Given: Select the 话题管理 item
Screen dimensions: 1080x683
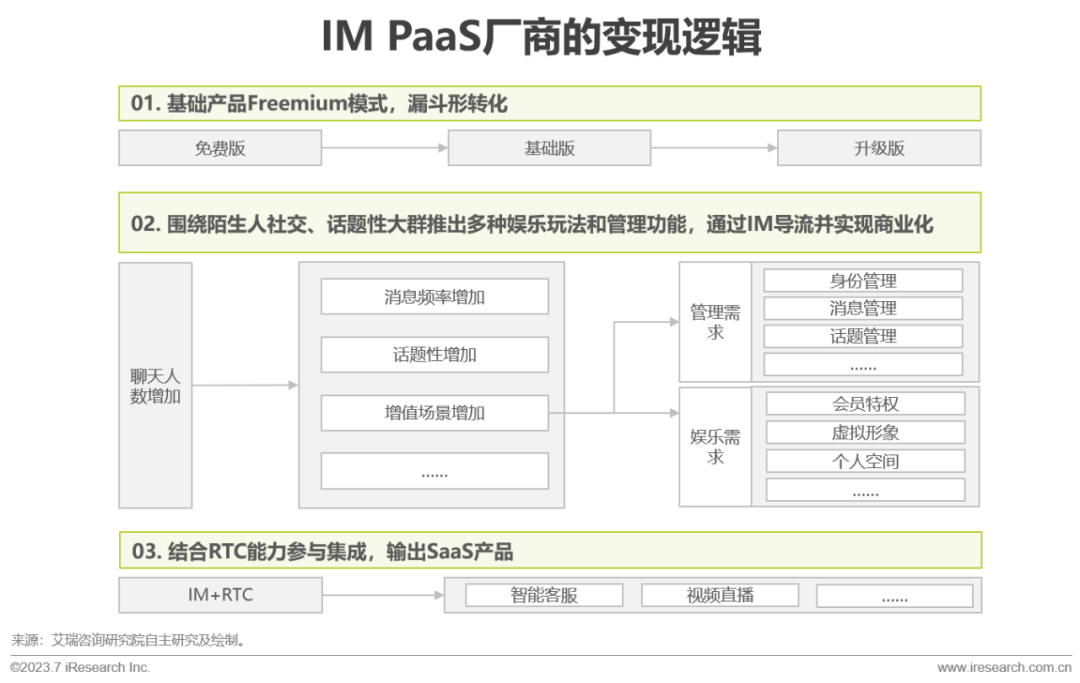Looking at the screenshot, I should click(x=863, y=336).
